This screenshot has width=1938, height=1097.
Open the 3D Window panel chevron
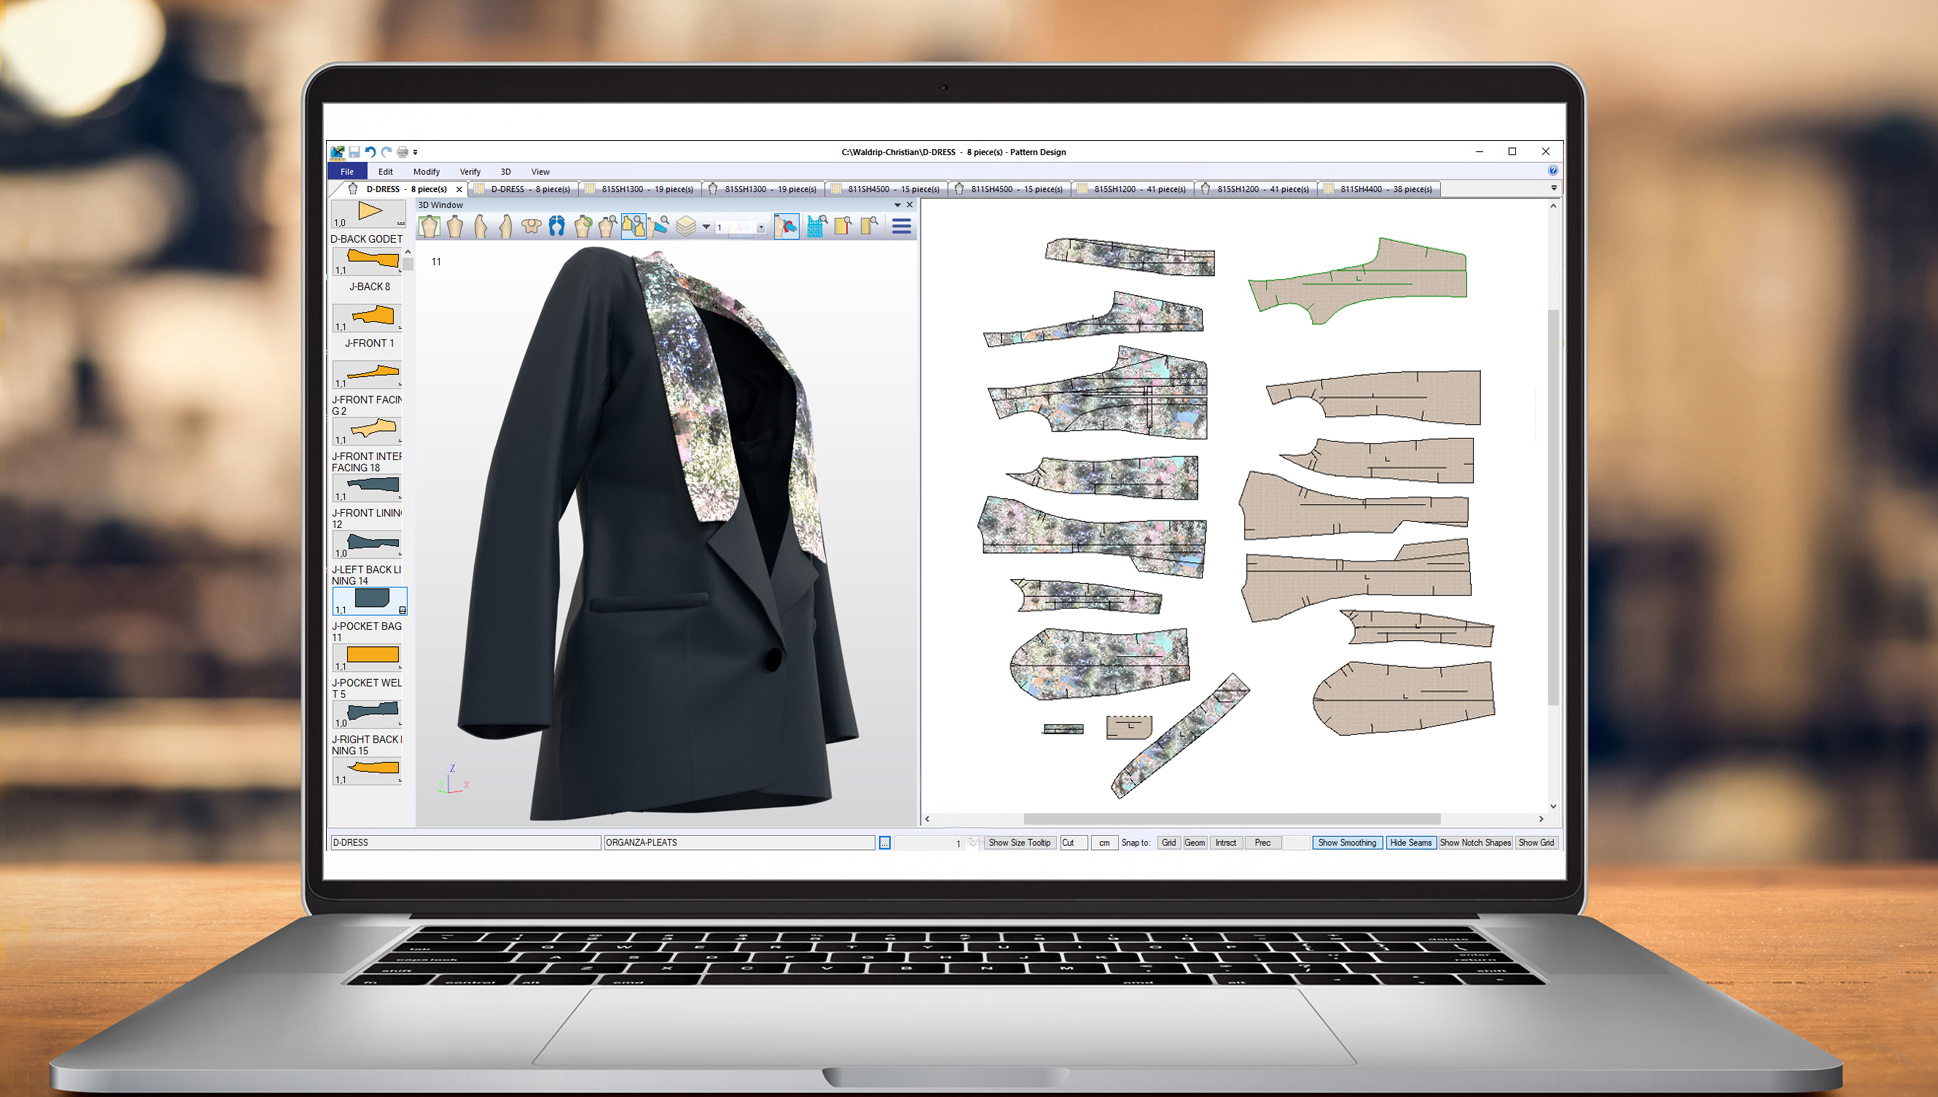click(x=896, y=205)
